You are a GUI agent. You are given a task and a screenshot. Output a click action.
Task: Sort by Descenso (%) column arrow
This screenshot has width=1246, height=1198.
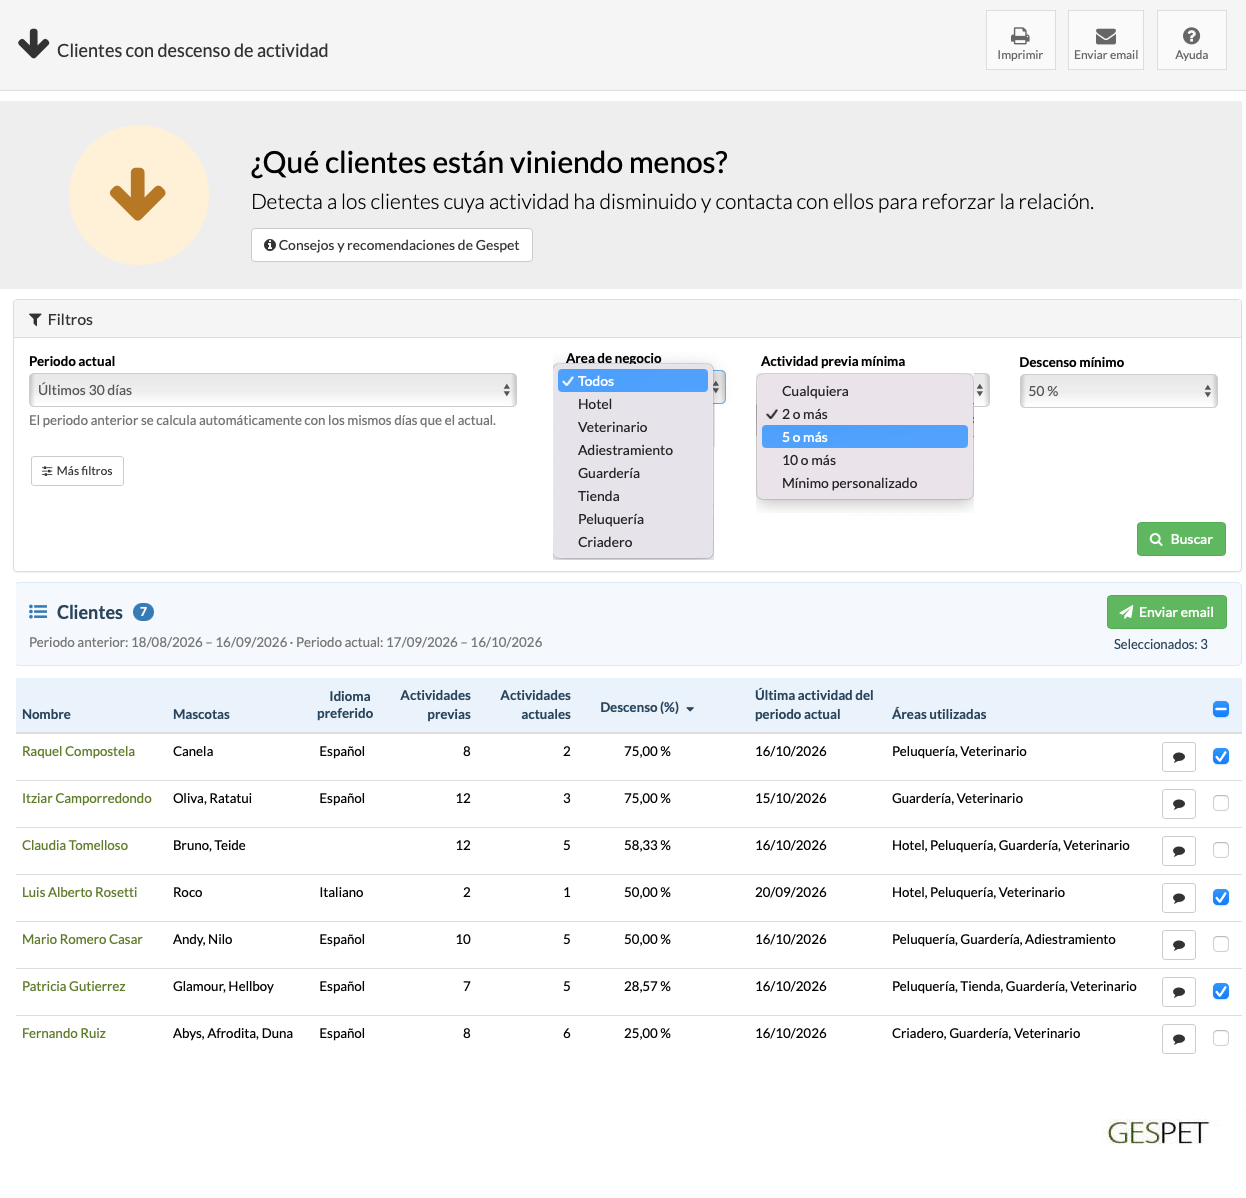tap(690, 709)
